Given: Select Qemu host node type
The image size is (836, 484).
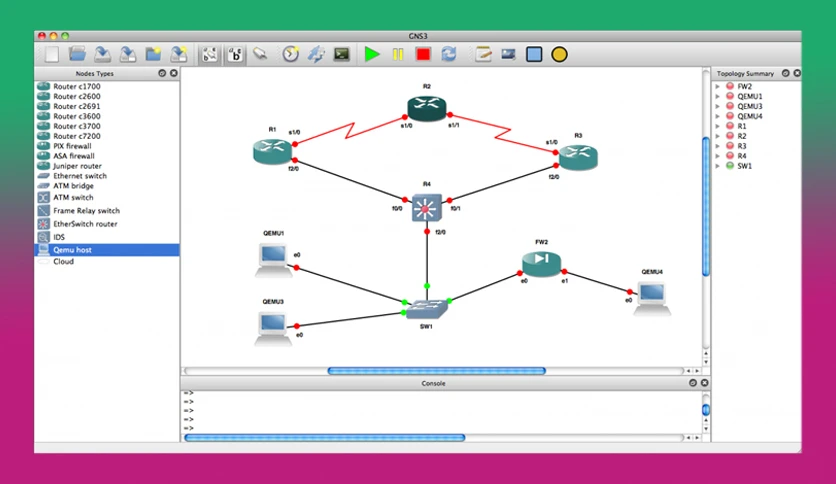Looking at the screenshot, I should (107, 250).
